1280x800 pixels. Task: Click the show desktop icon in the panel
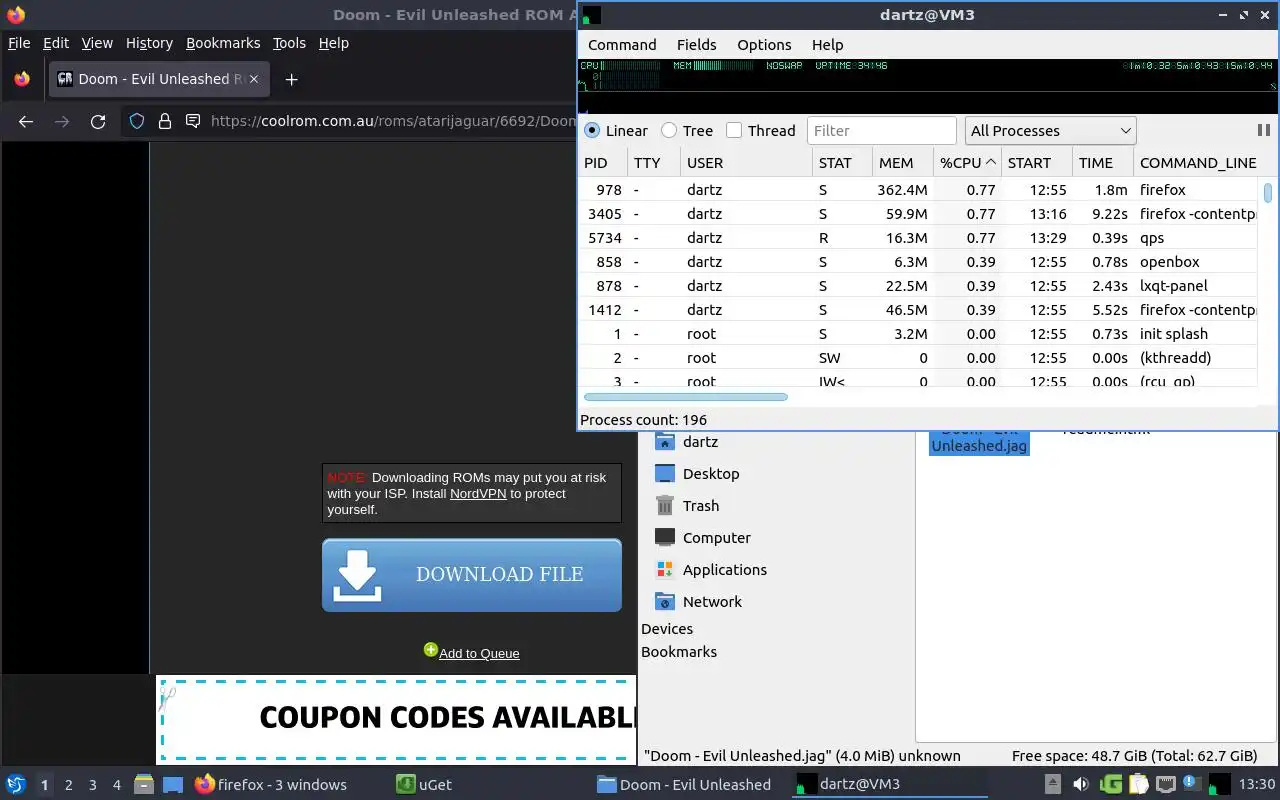tap(173, 785)
